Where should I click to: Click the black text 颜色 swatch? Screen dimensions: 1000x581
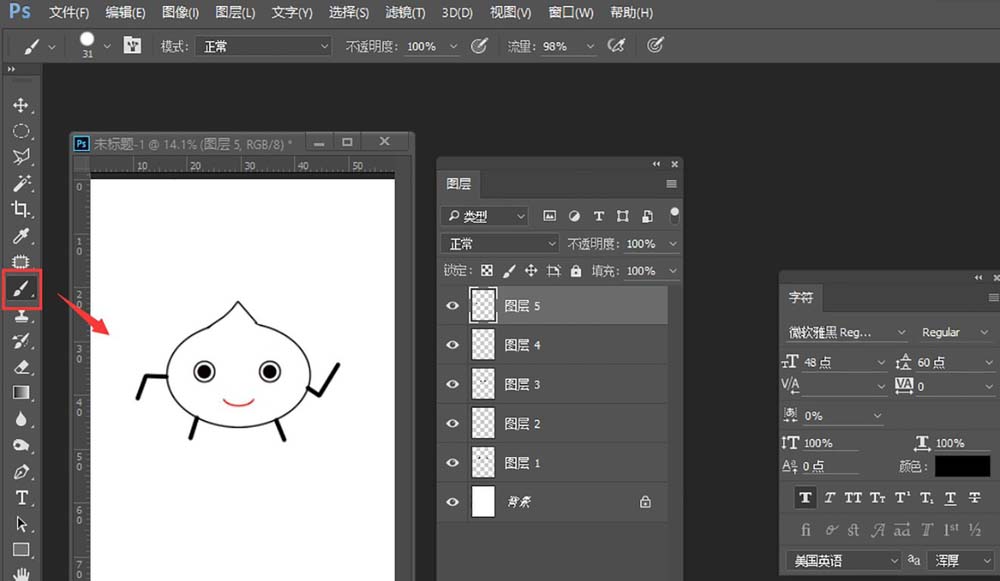tap(962, 466)
